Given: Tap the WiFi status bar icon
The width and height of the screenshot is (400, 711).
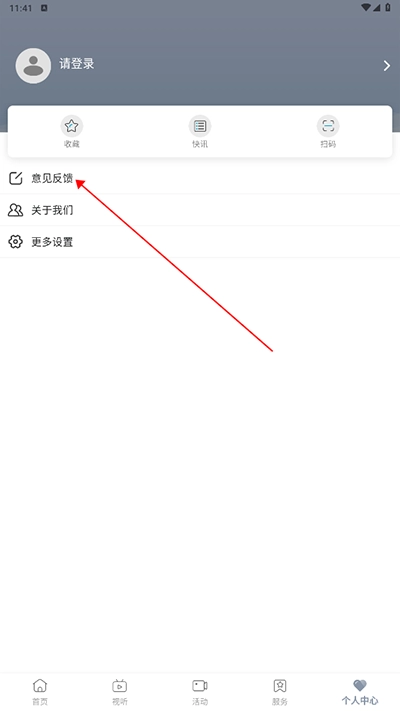Looking at the screenshot, I should coord(366,8).
